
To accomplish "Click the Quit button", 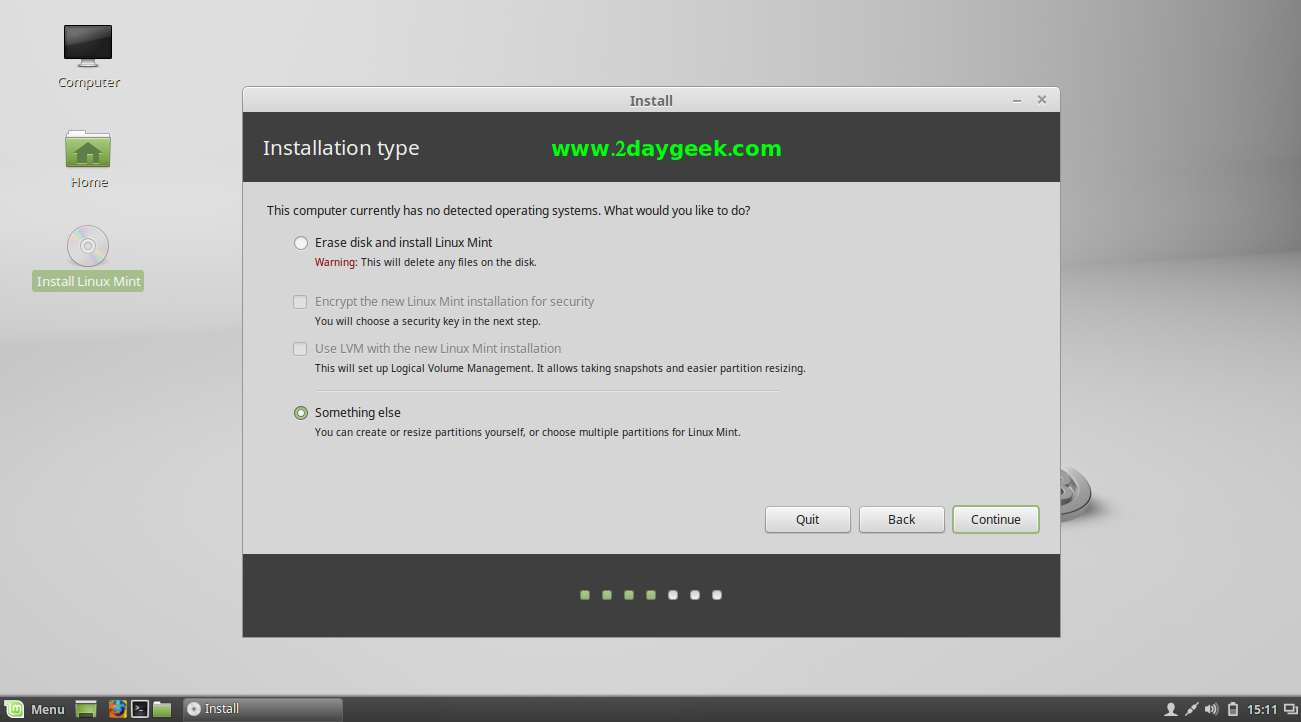I will point(808,520).
